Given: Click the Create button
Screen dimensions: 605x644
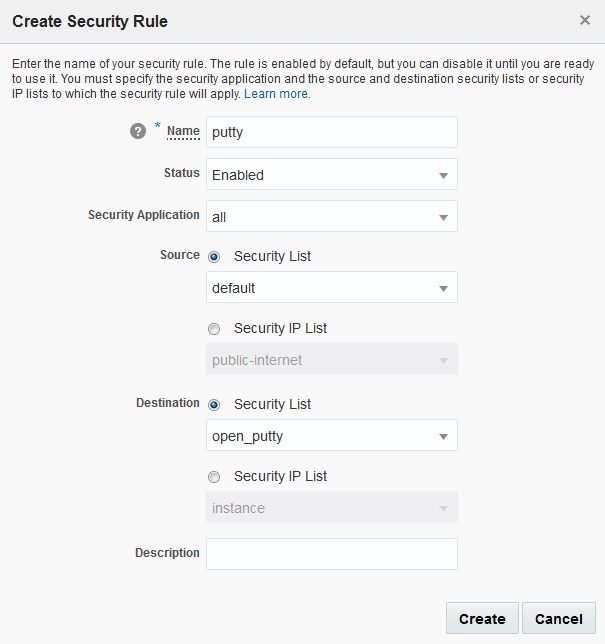Looking at the screenshot, I should click(482, 619).
